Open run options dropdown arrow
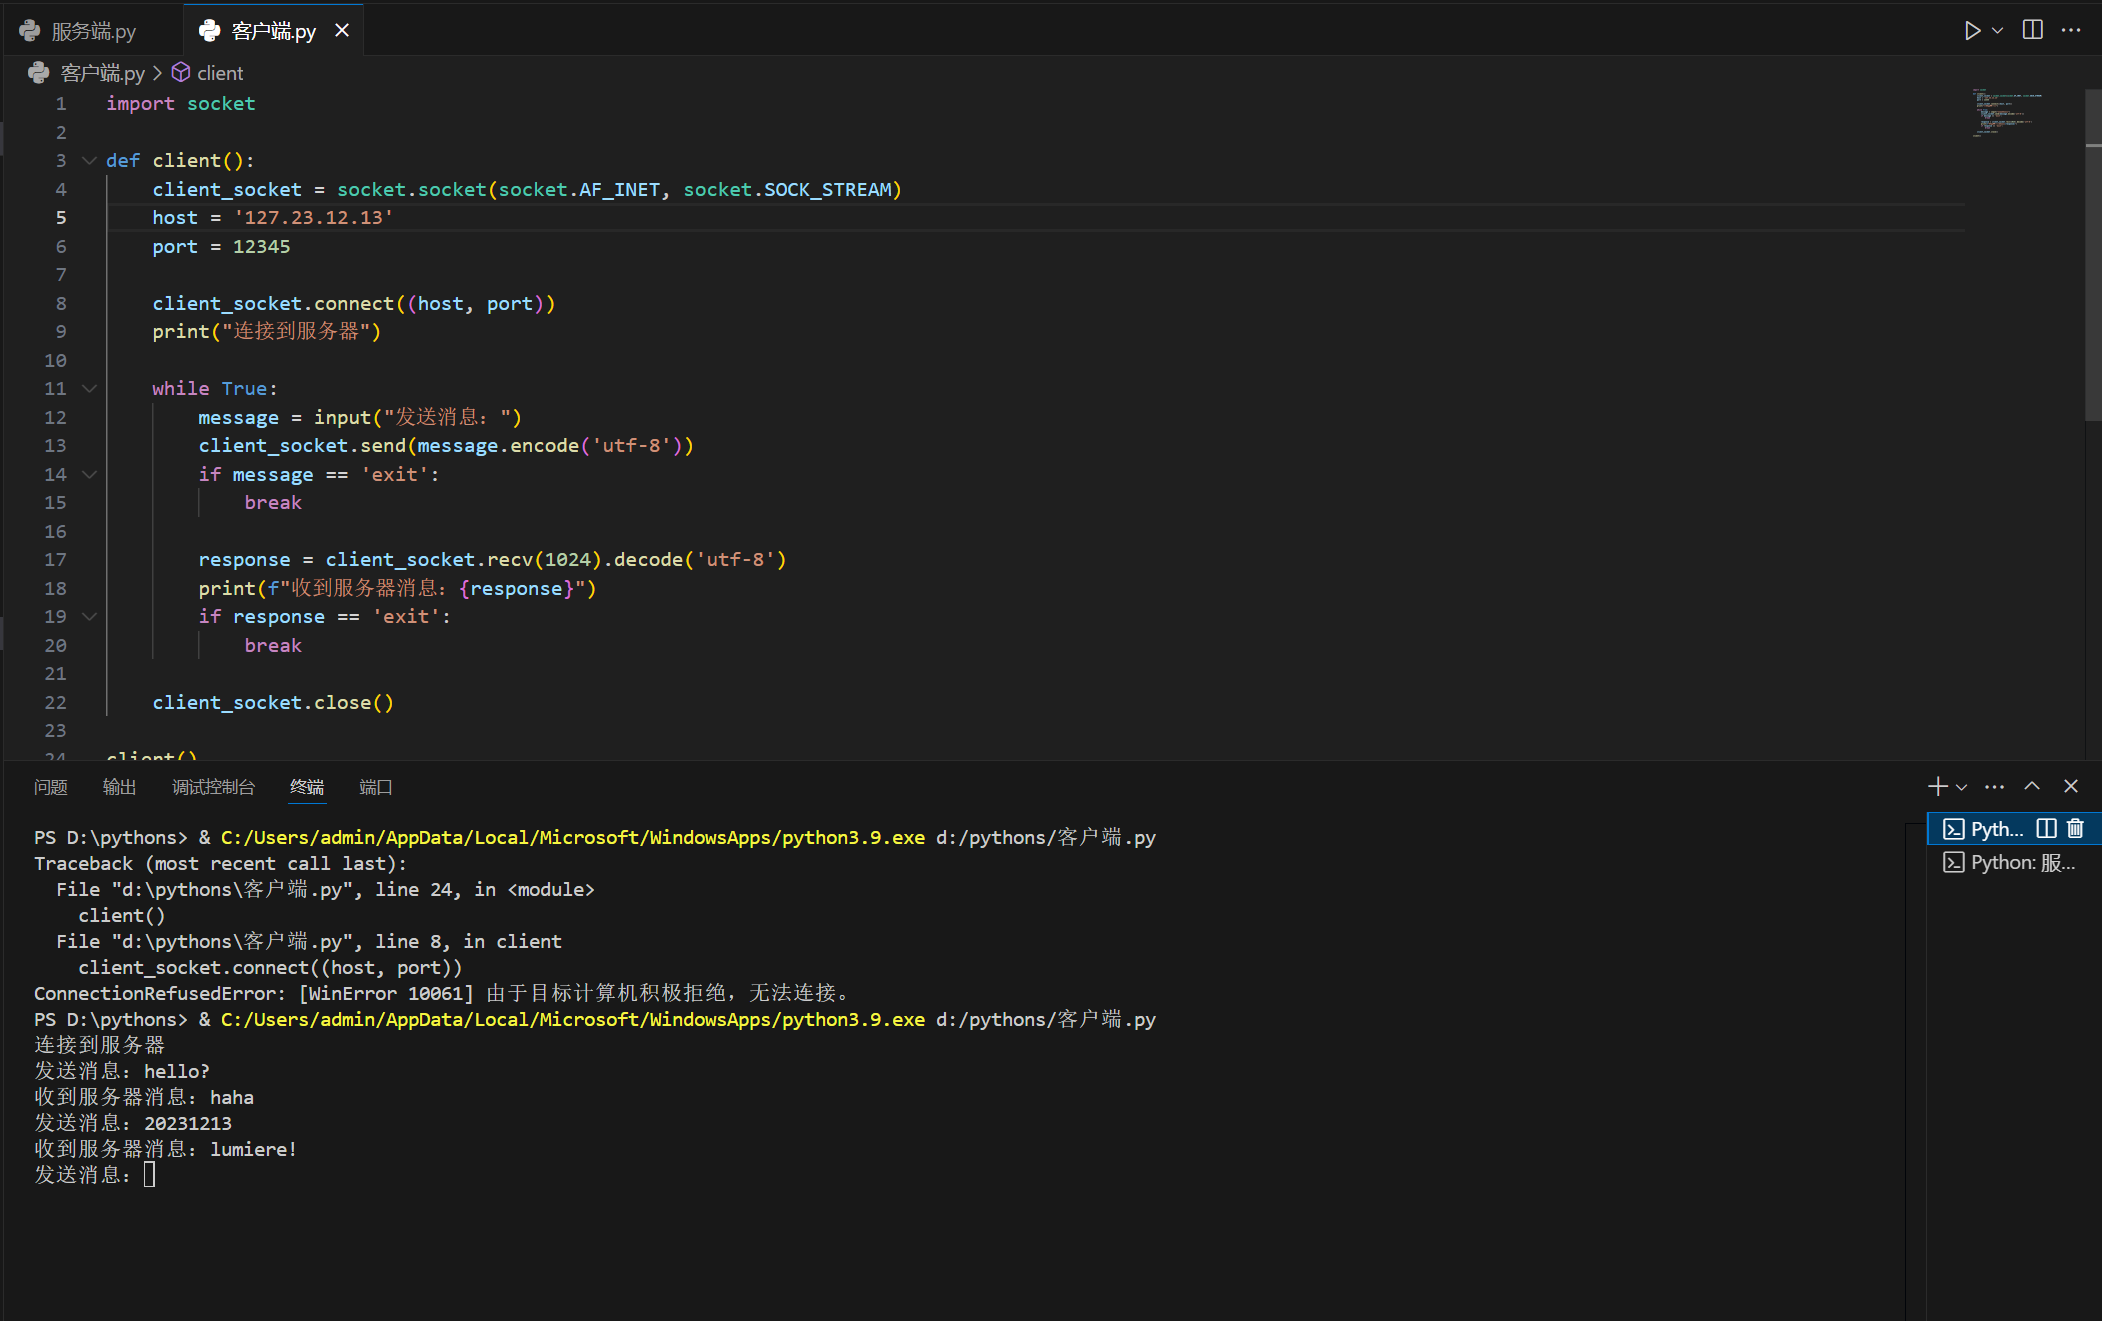2102x1321 pixels. click(x=1997, y=31)
